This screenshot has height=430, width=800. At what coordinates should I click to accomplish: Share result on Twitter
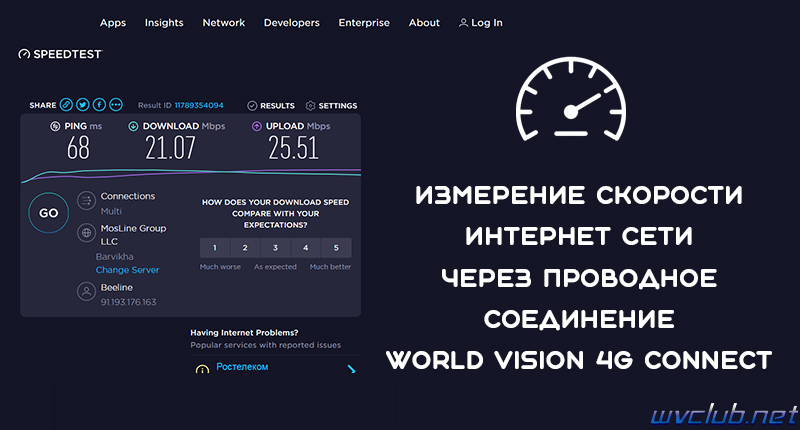click(x=83, y=105)
